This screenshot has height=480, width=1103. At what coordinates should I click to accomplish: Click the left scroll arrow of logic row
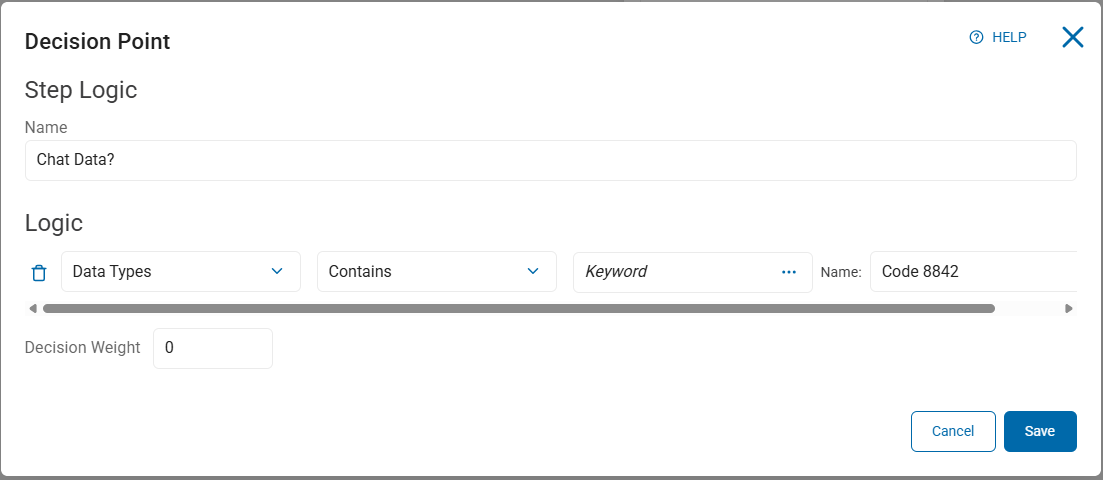(33, 309)
